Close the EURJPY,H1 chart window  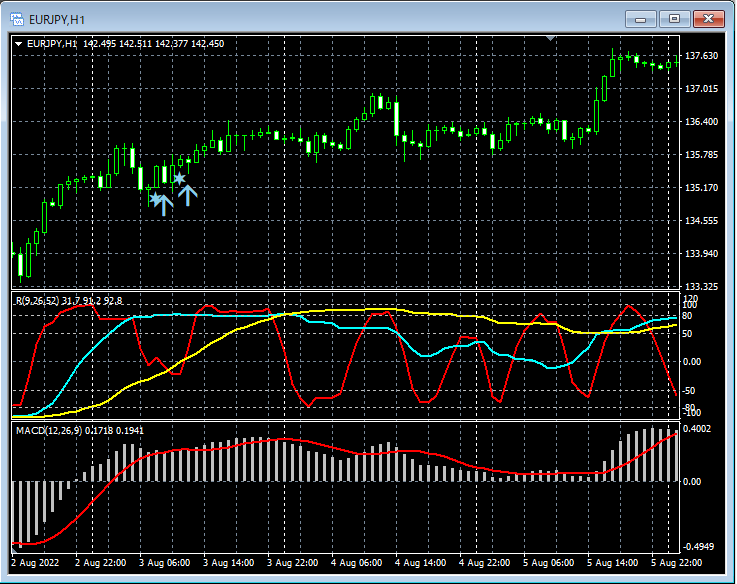(x=708, y=18)
